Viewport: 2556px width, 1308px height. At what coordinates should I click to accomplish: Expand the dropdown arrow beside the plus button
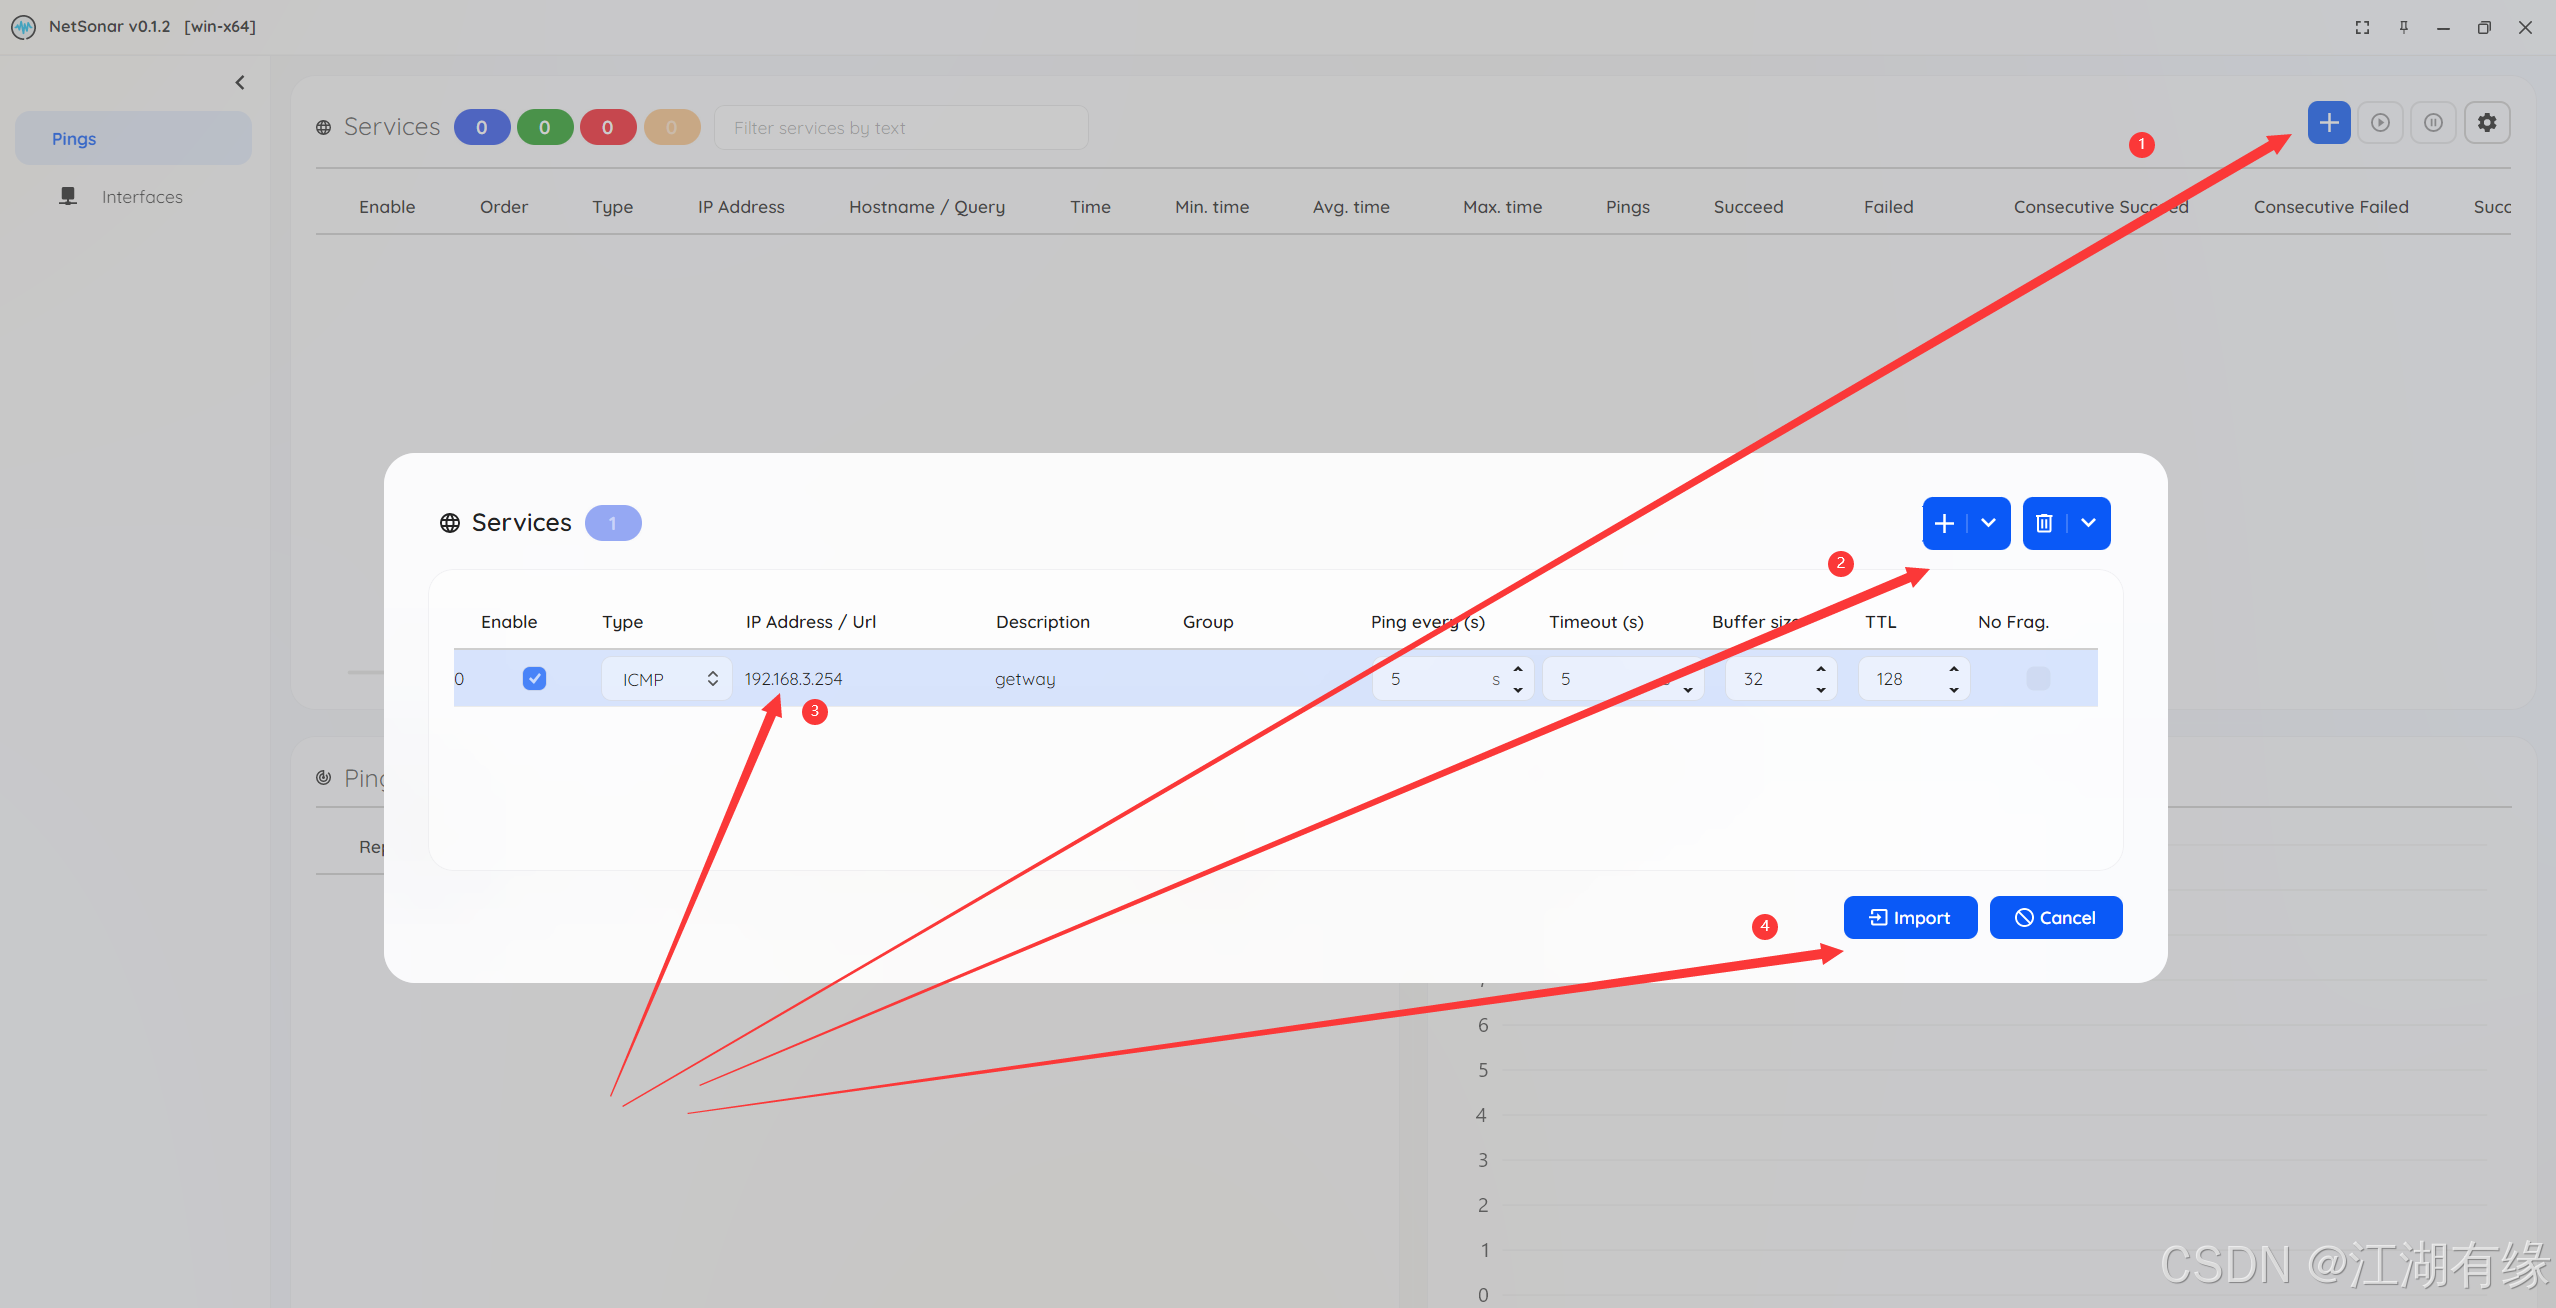1989,523
